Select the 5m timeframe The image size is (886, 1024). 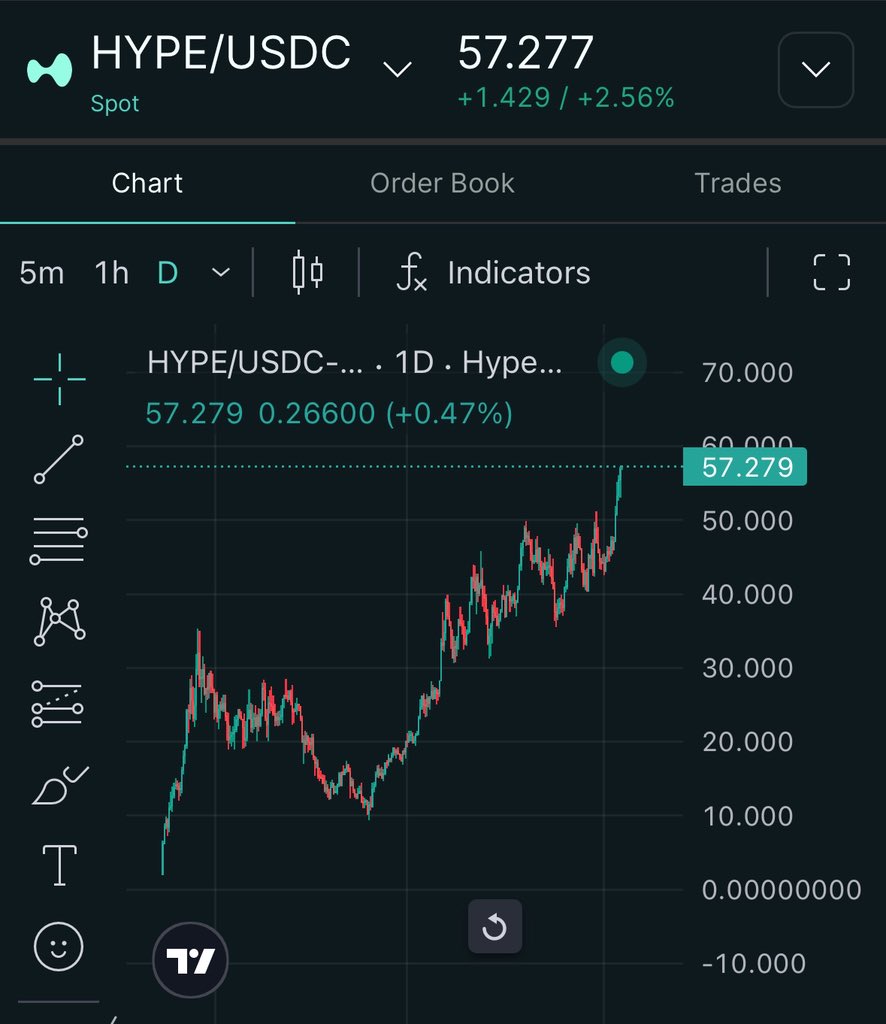coord(42,273)
